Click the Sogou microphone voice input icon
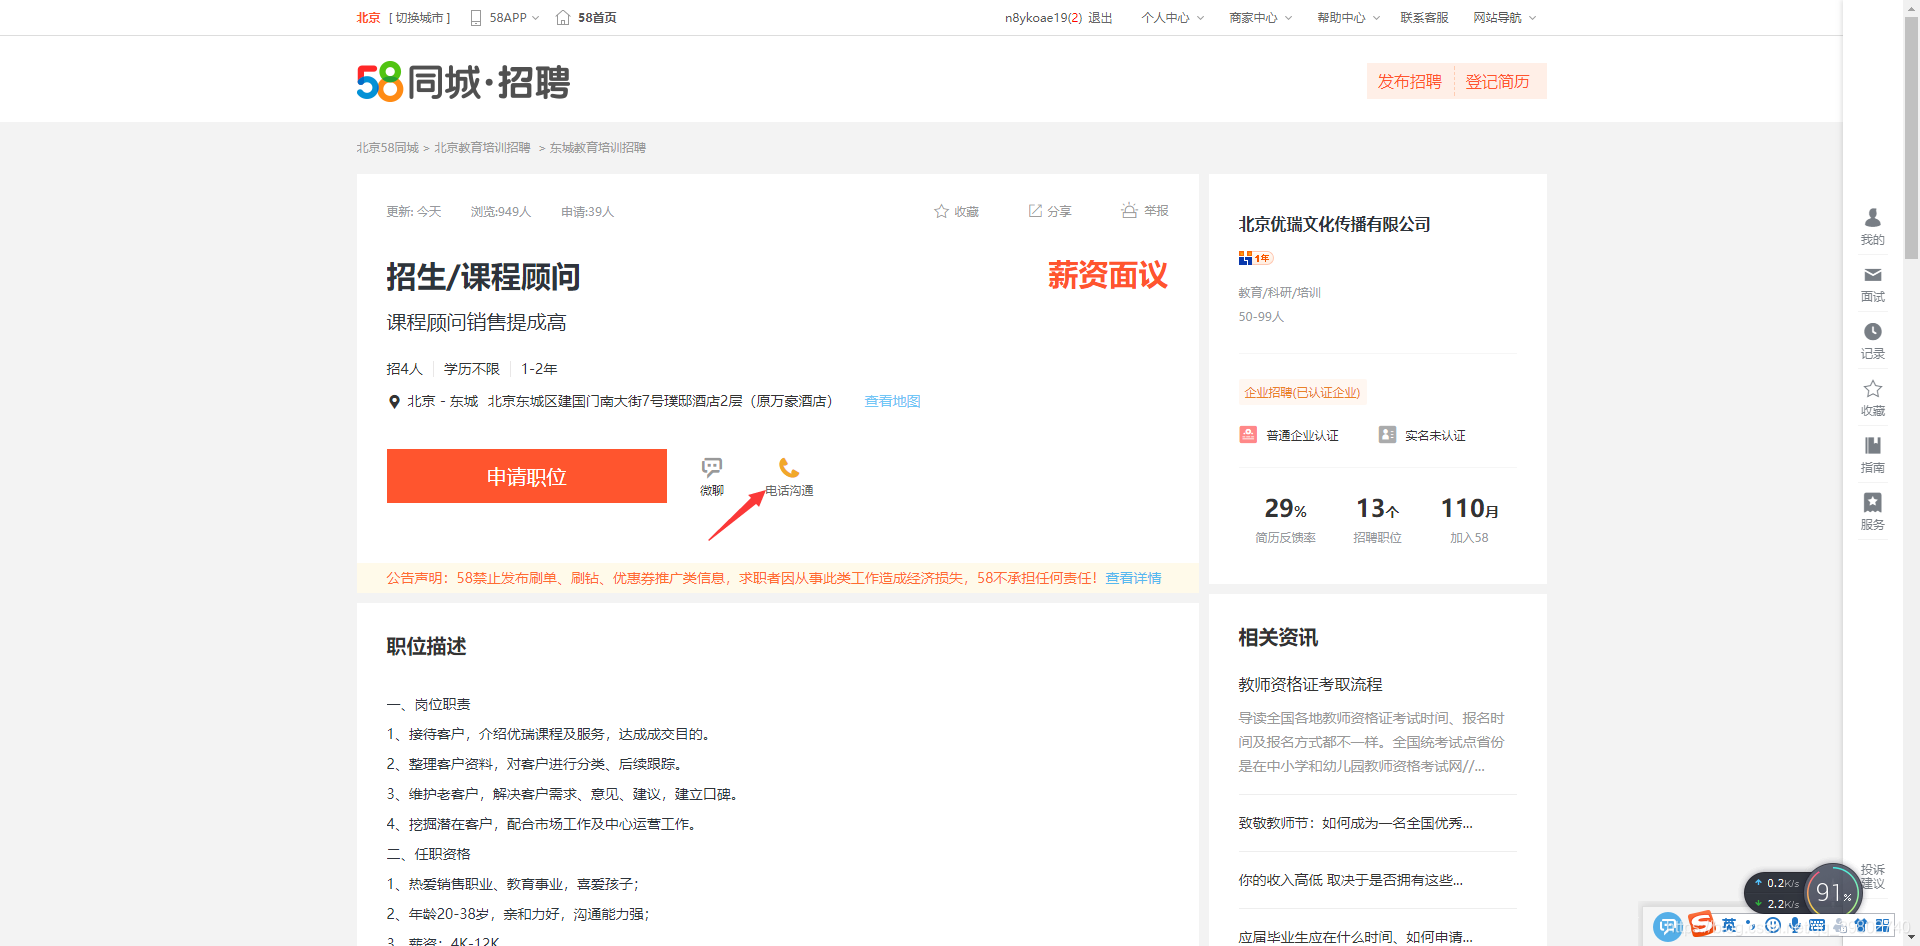Viewport: 1920px width, 946px height. [1795, 925]
